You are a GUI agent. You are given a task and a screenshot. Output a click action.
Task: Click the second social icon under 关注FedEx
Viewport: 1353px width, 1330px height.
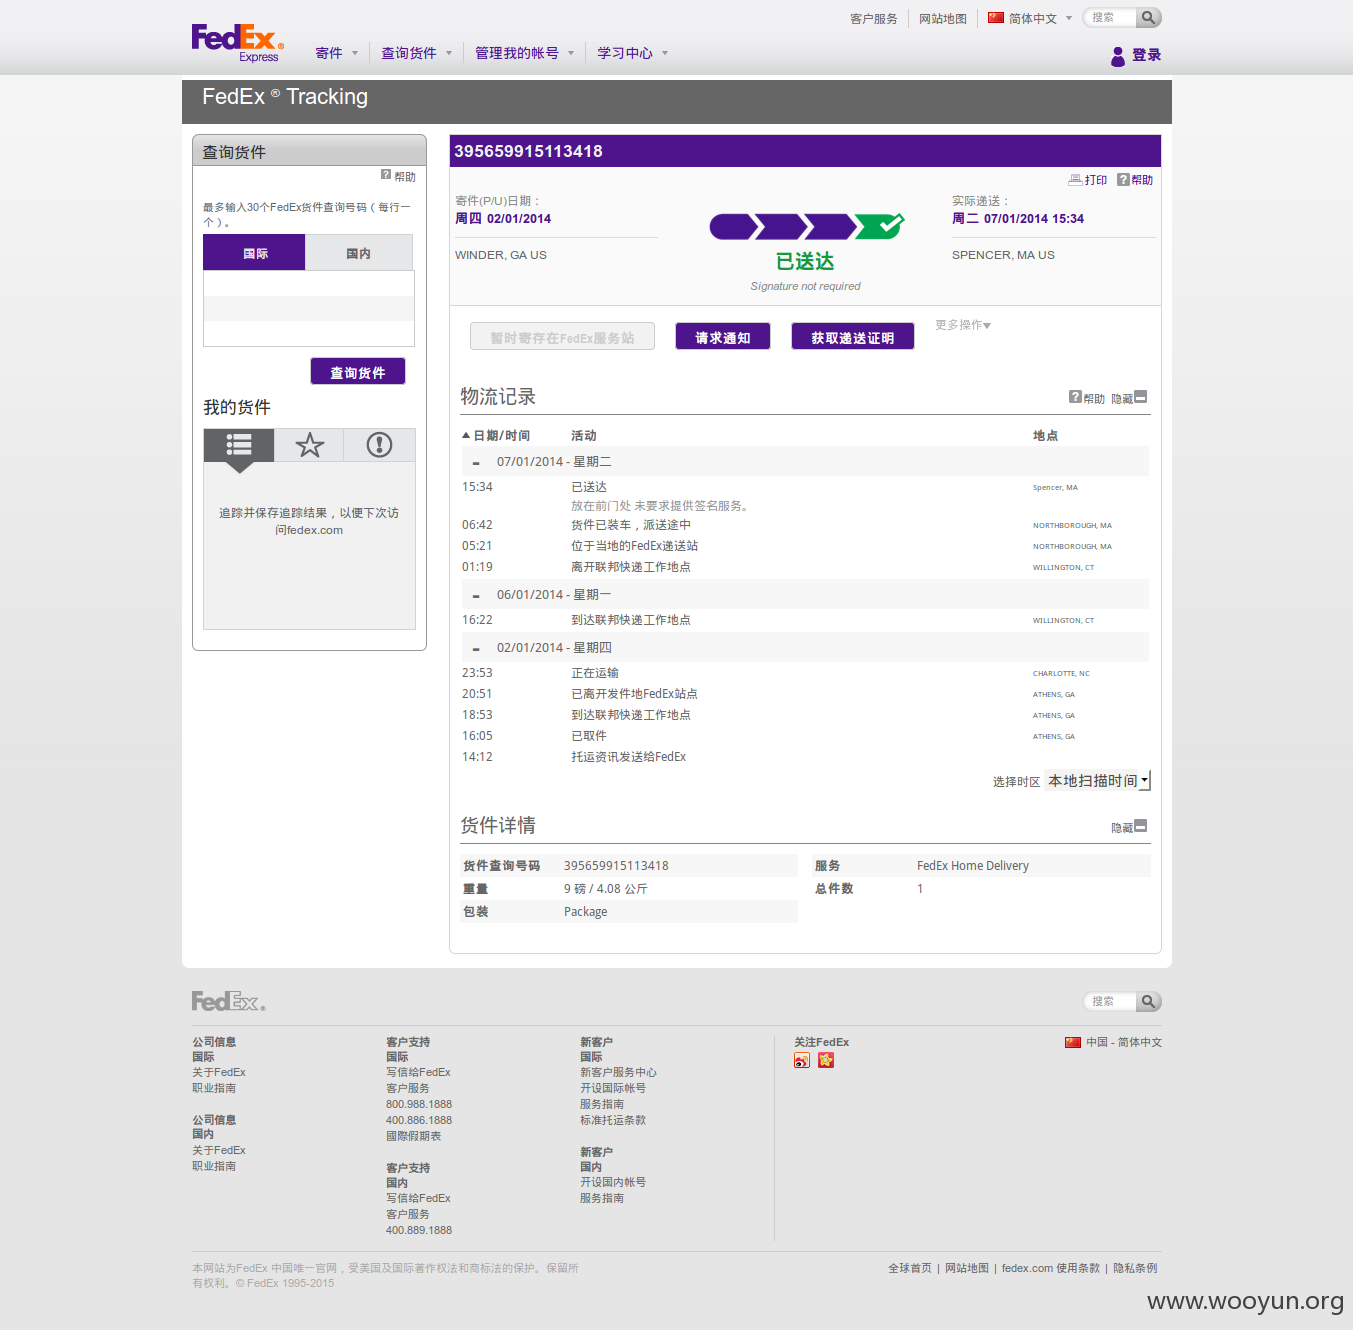point(826,1060)
